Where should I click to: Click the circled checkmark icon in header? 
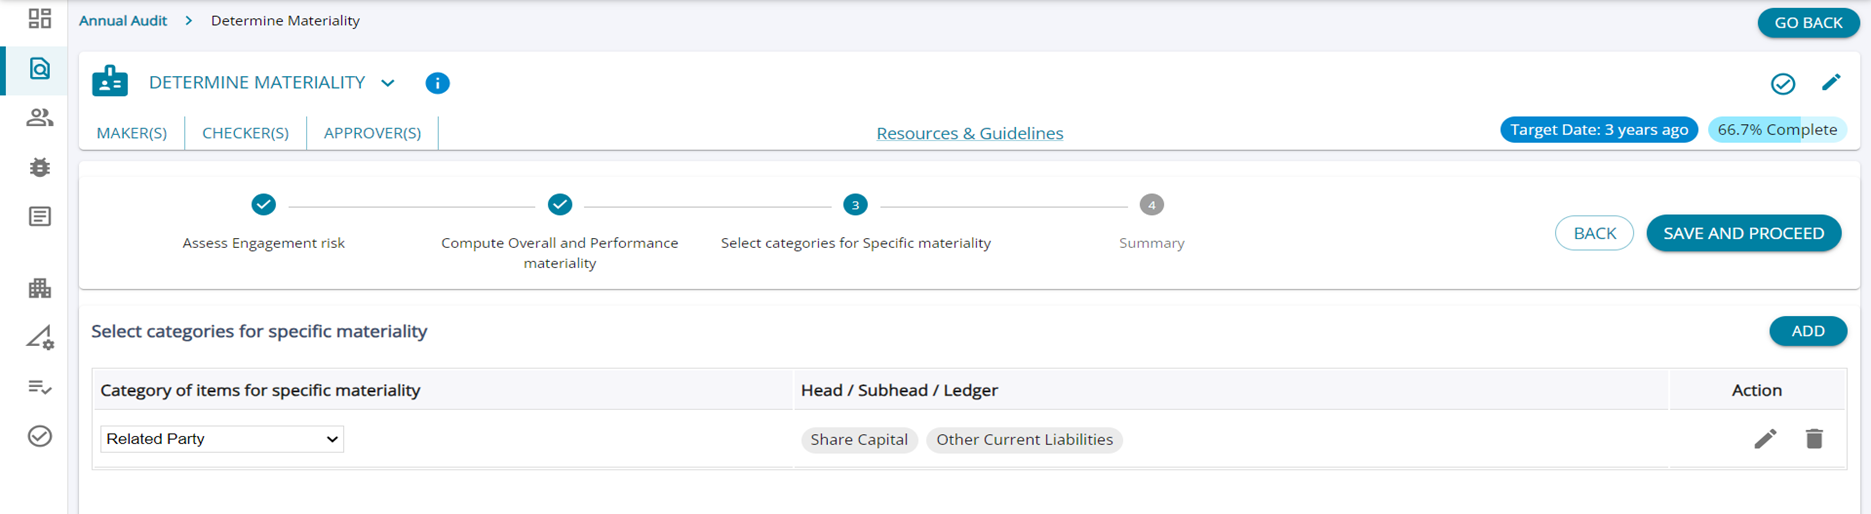[1782, 84]
